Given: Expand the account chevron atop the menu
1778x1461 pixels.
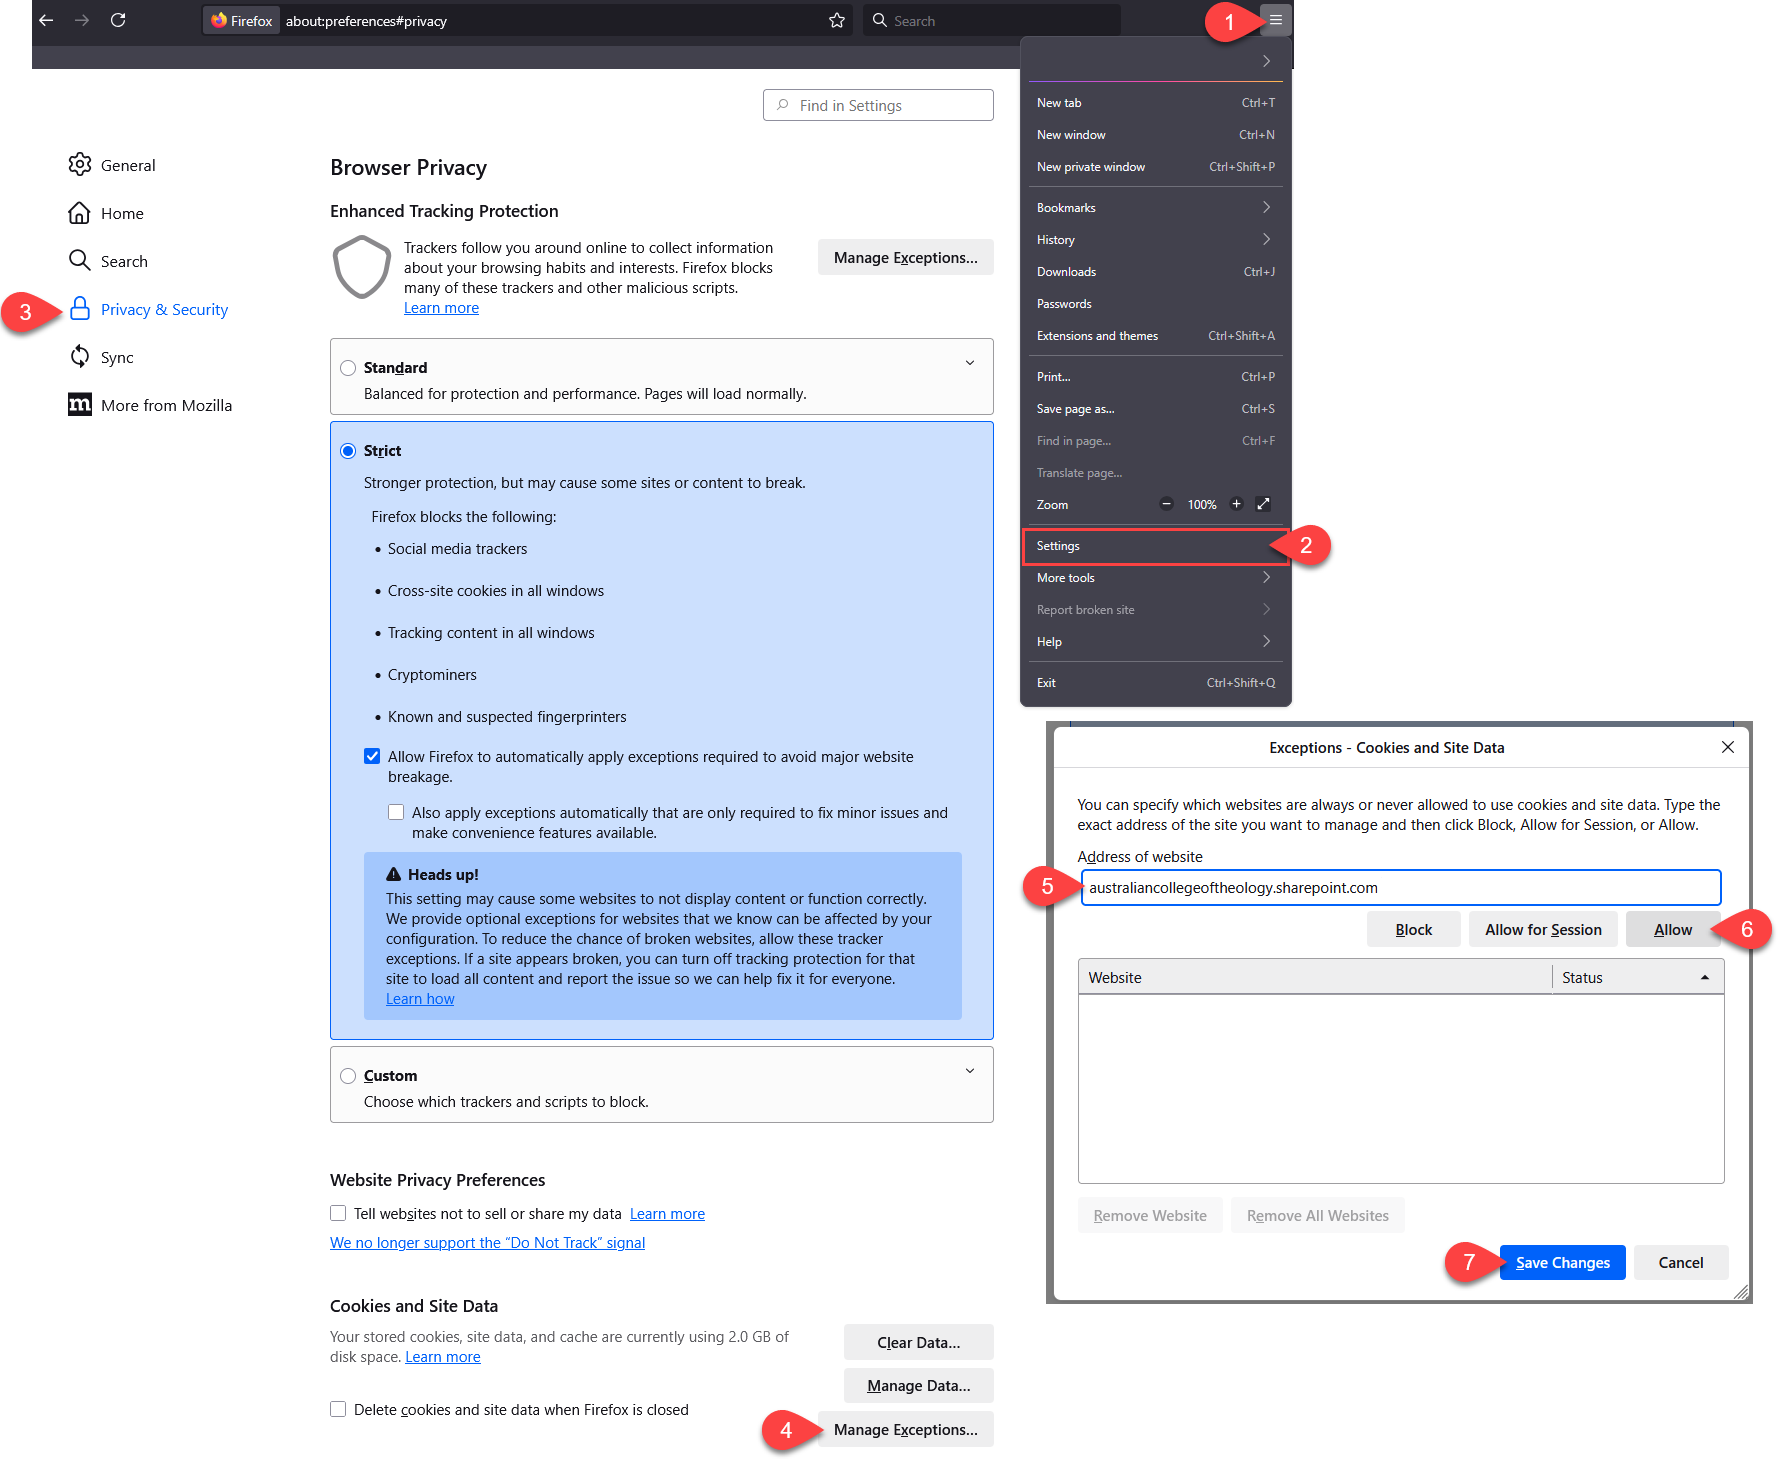Looking at the screenshot, I should pos(1266,61).
